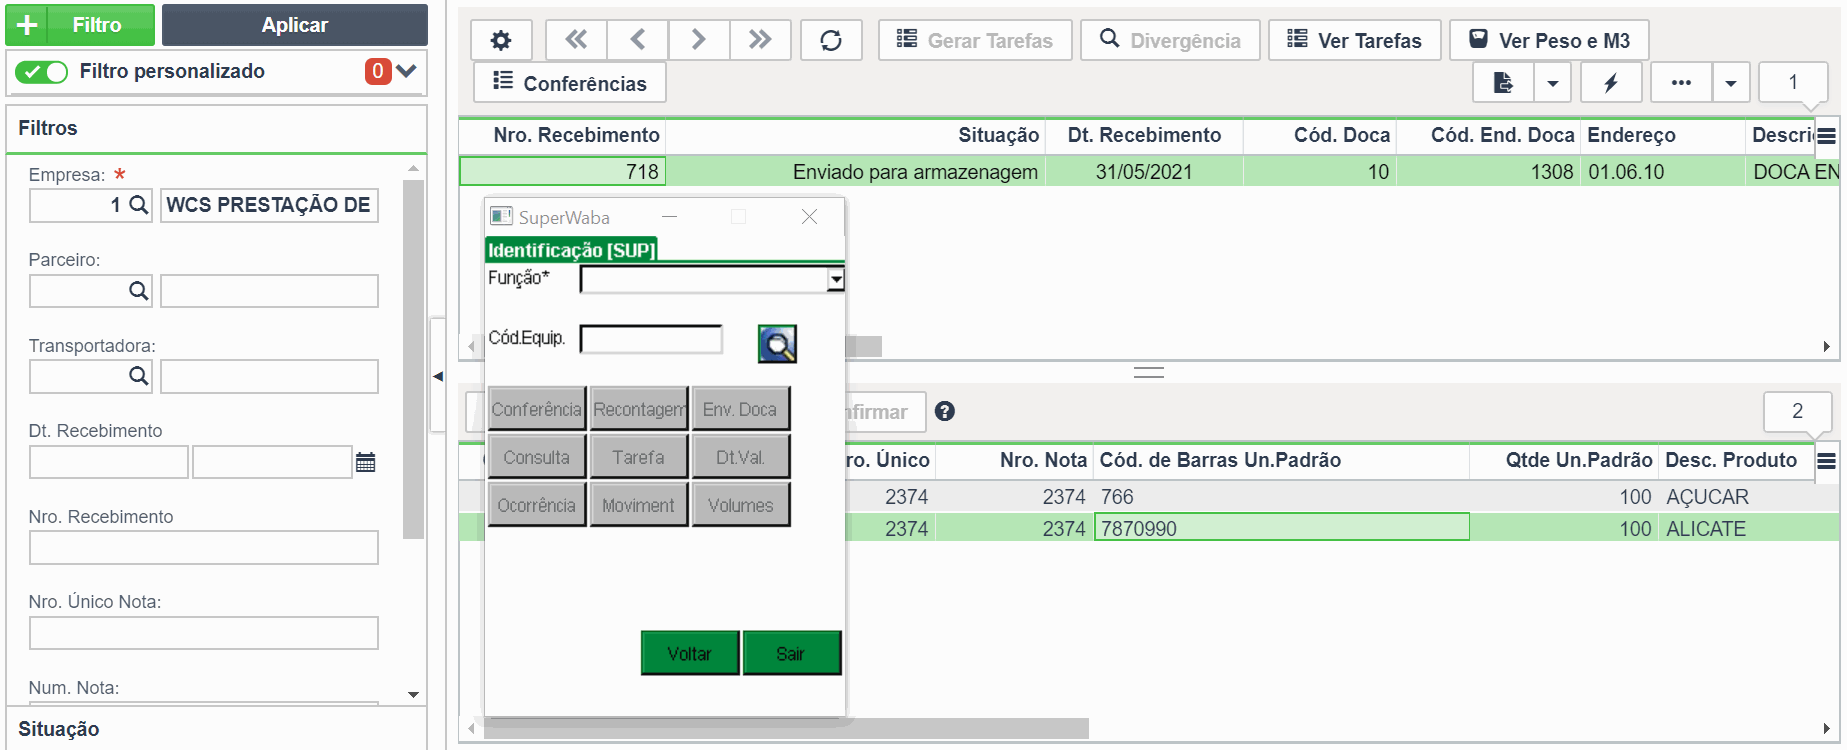Screen dimensions: 1847x750
Task: Open grid settings gear icon
Action: (501, 40)
